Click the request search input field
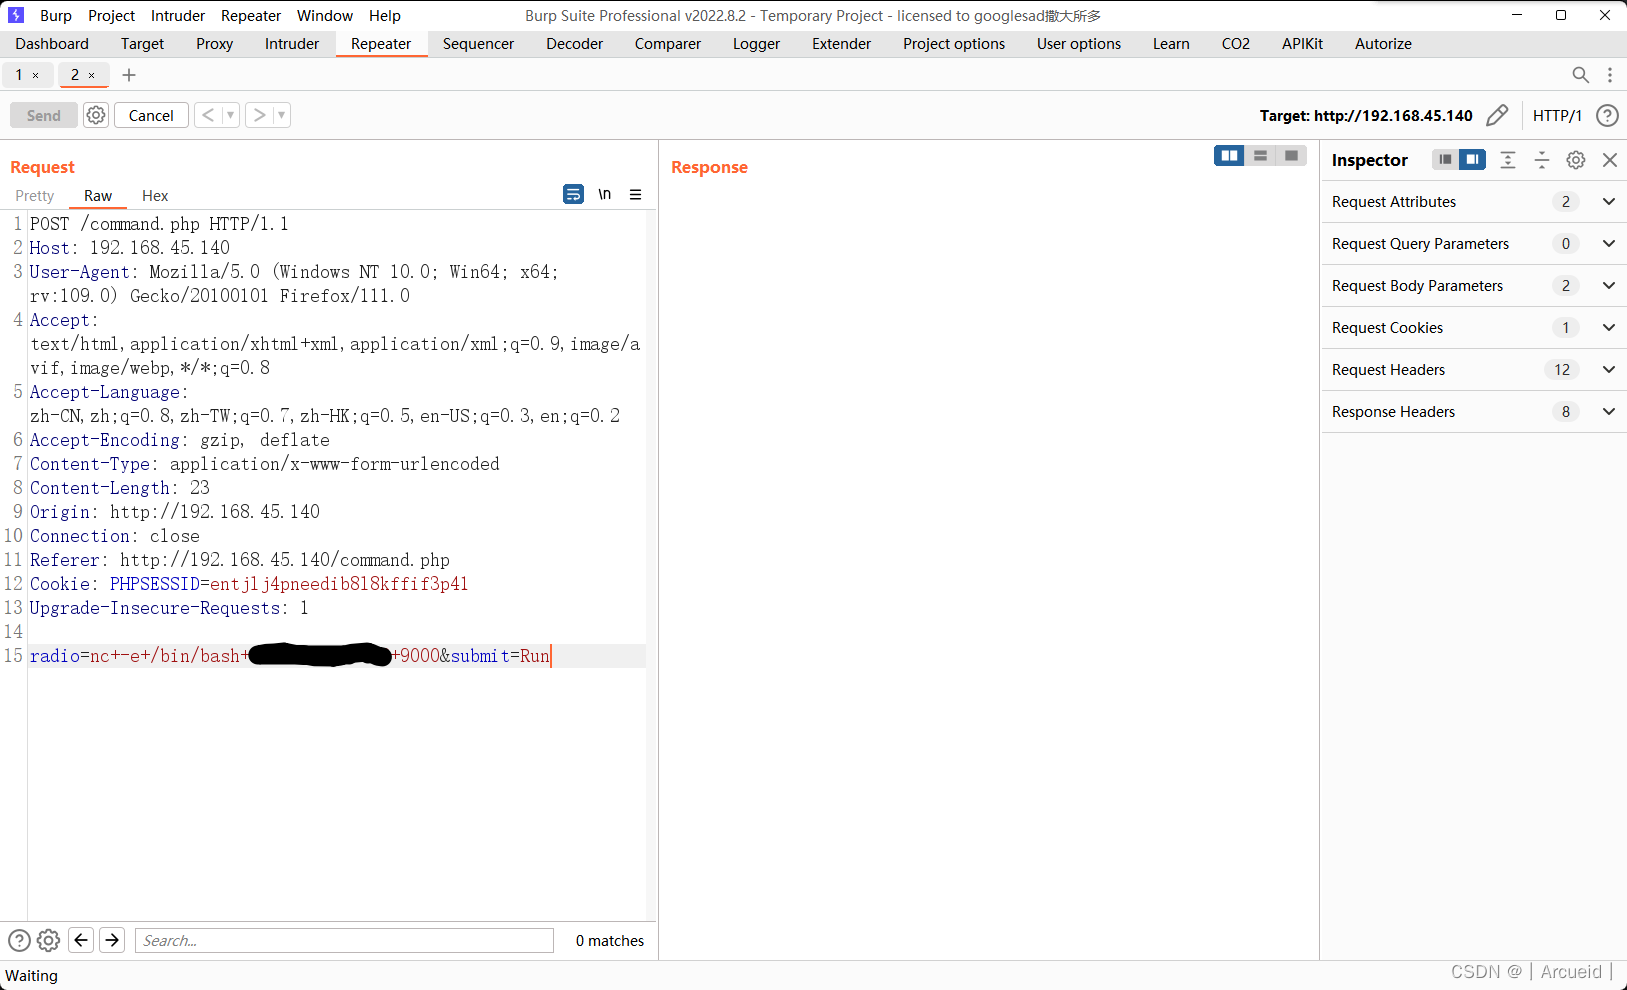The height and width of the screenshot is (990, 1627). pyautogui.click(x=344, y=940)
